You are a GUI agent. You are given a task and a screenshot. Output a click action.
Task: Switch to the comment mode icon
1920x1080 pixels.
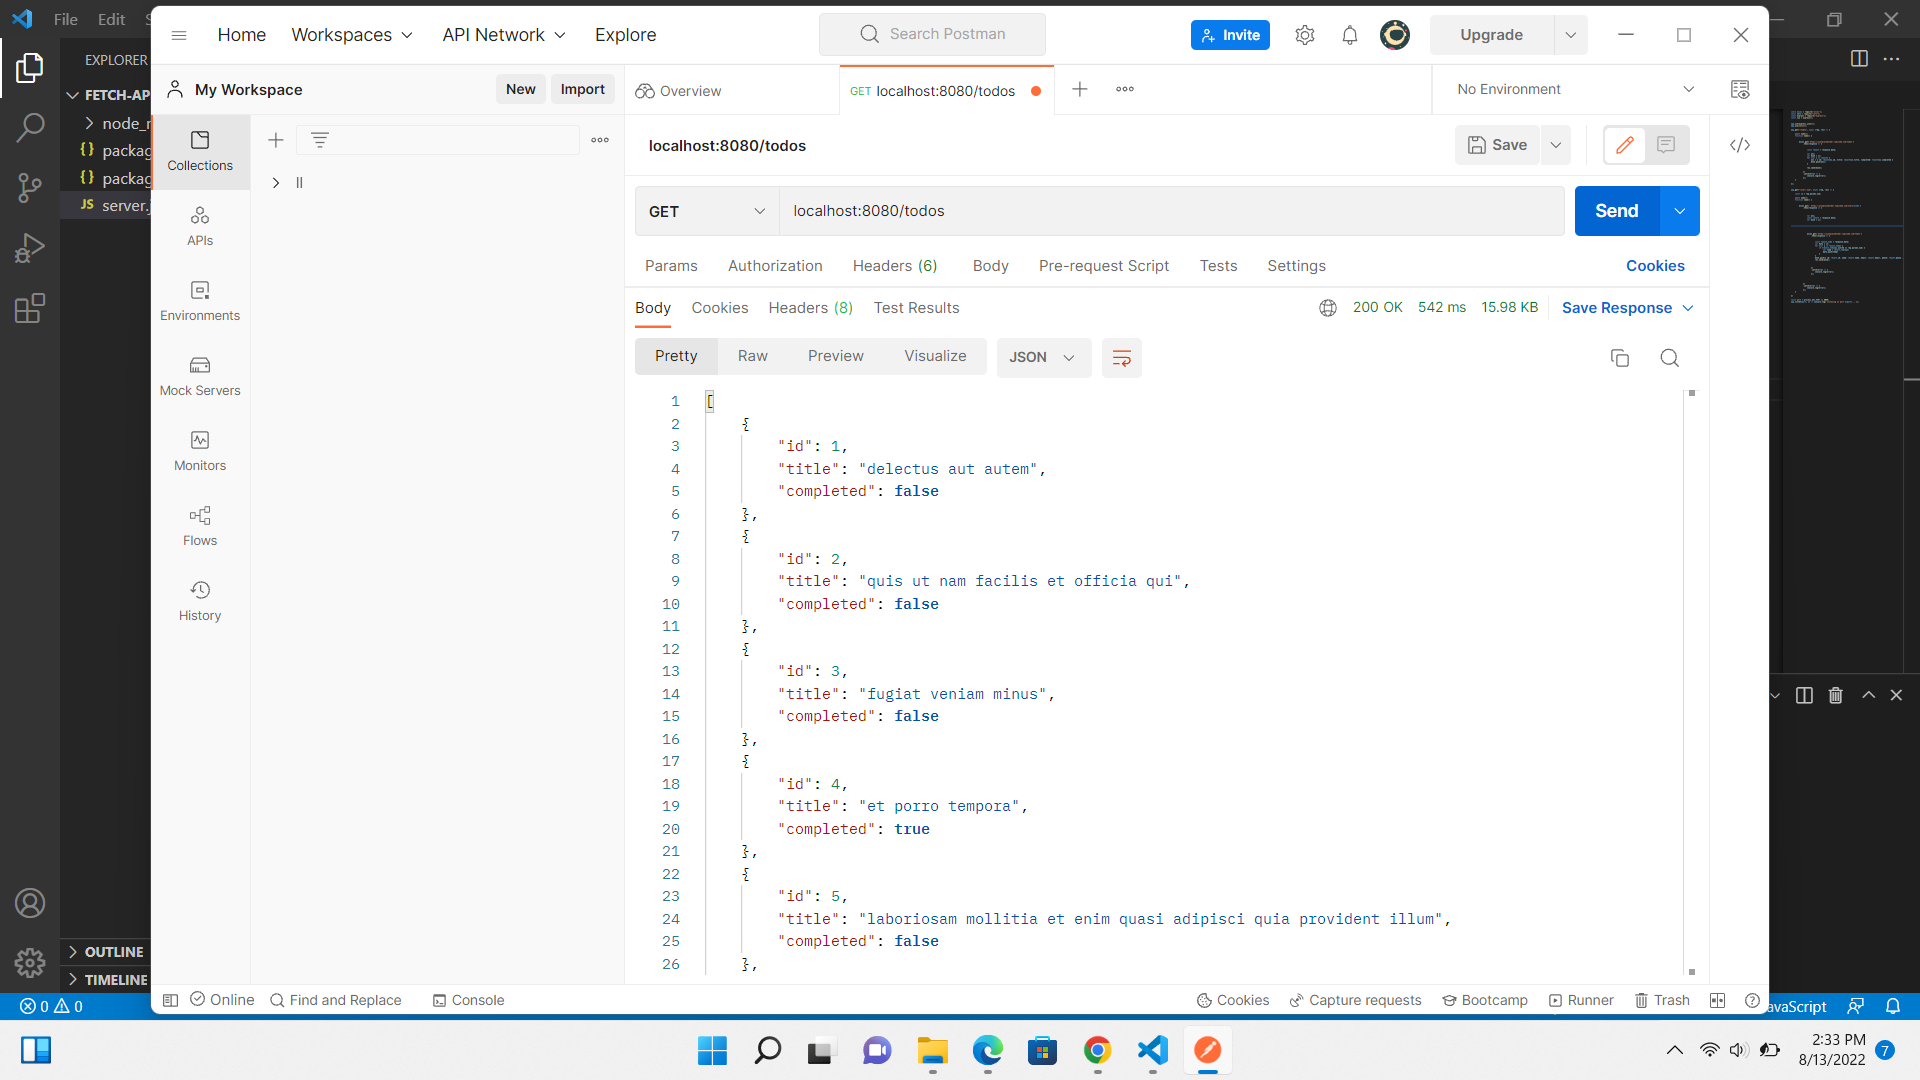click(1666, 145)
